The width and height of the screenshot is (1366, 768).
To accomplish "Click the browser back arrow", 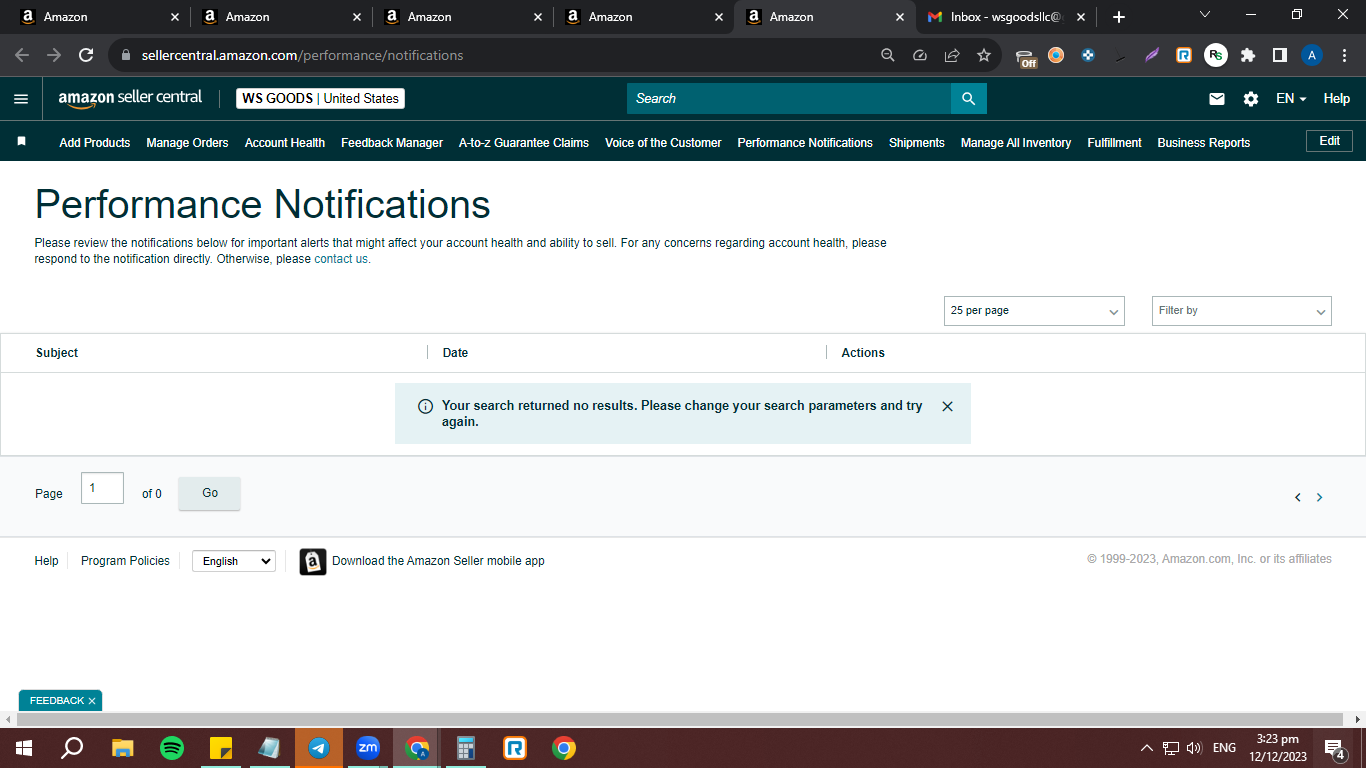I will point(22,55).
